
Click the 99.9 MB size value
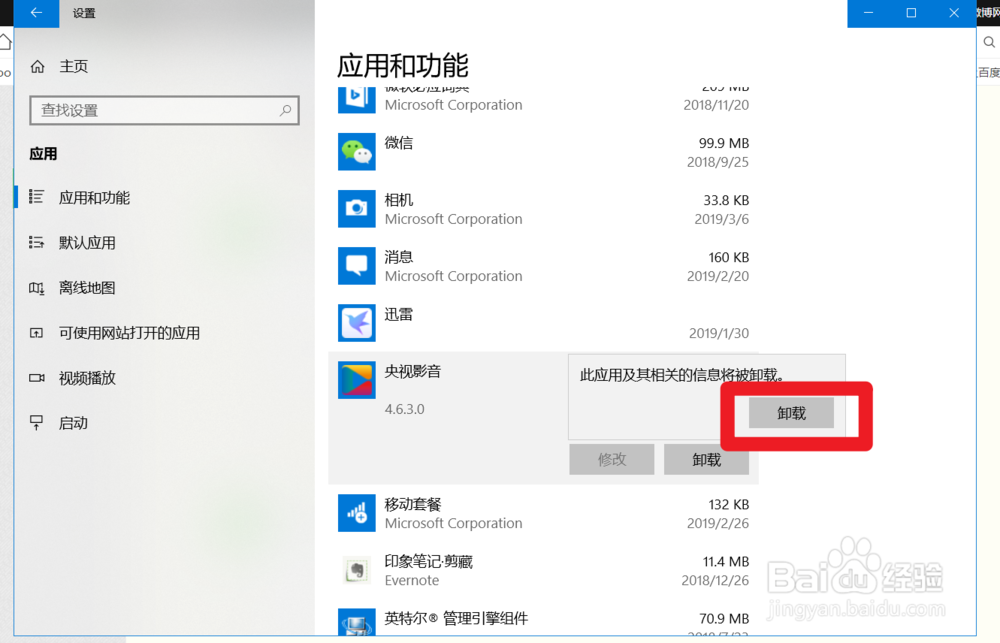point(724,143)
